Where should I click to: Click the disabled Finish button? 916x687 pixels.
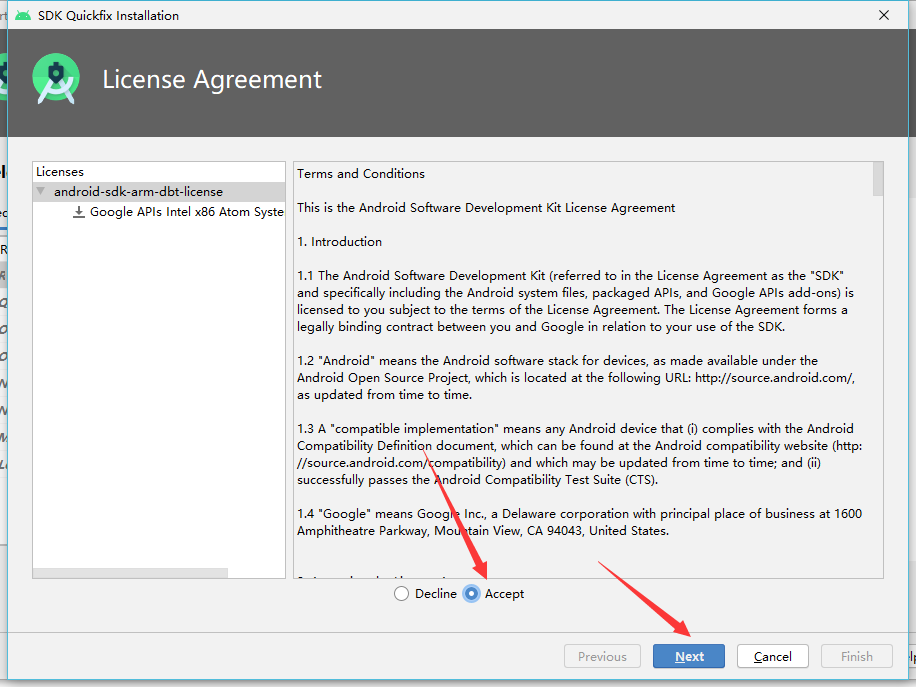point(856,656)
